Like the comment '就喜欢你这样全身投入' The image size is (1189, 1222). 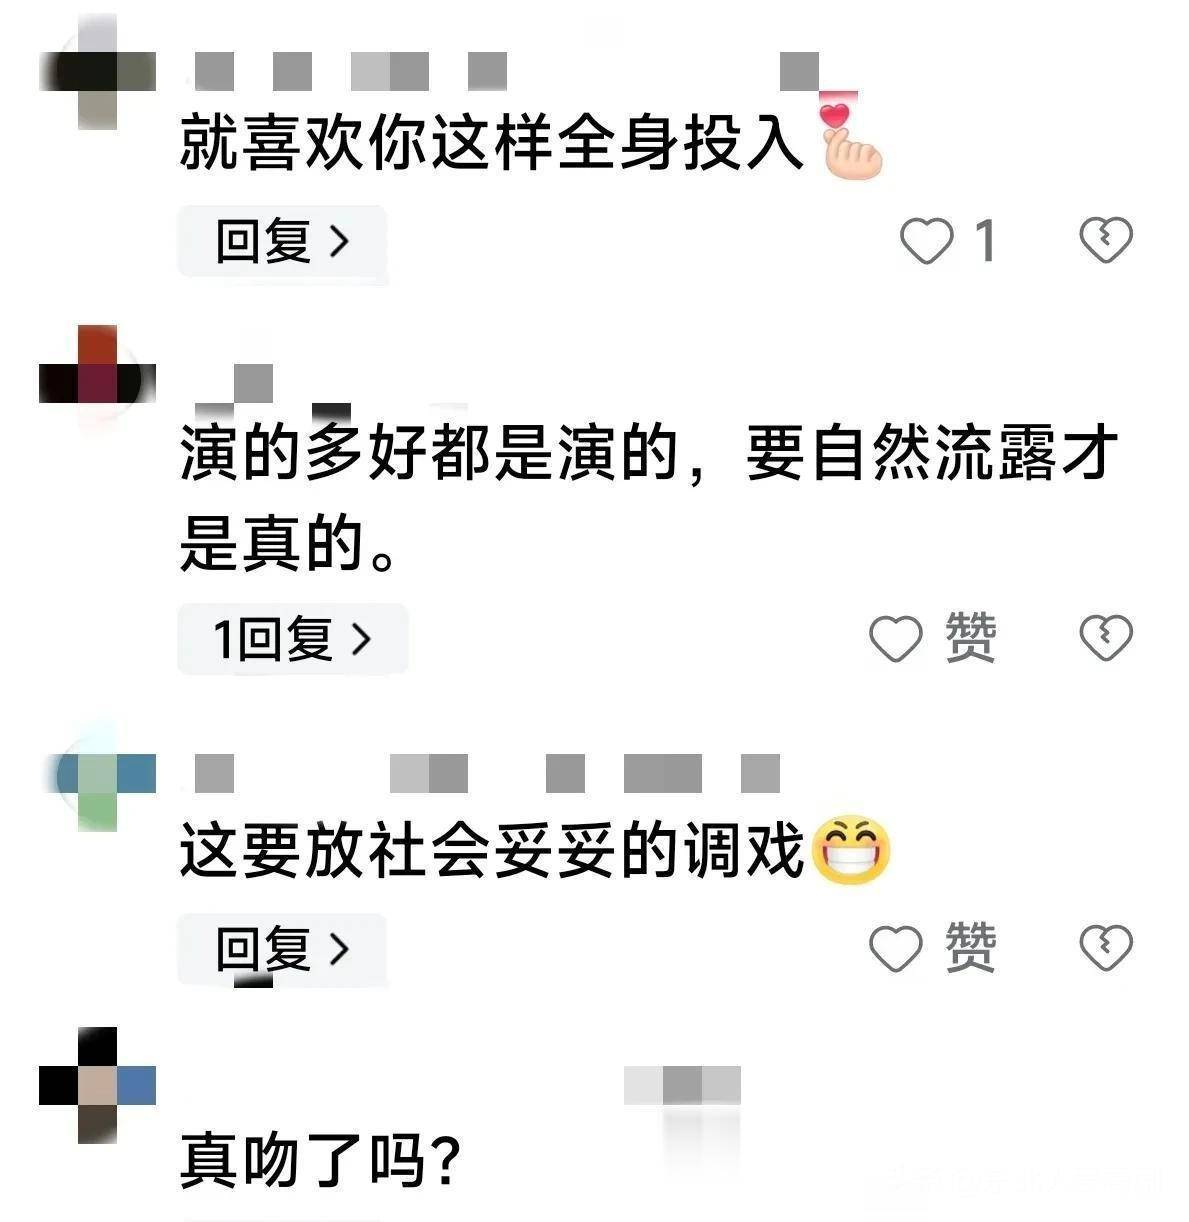[927, 241]
